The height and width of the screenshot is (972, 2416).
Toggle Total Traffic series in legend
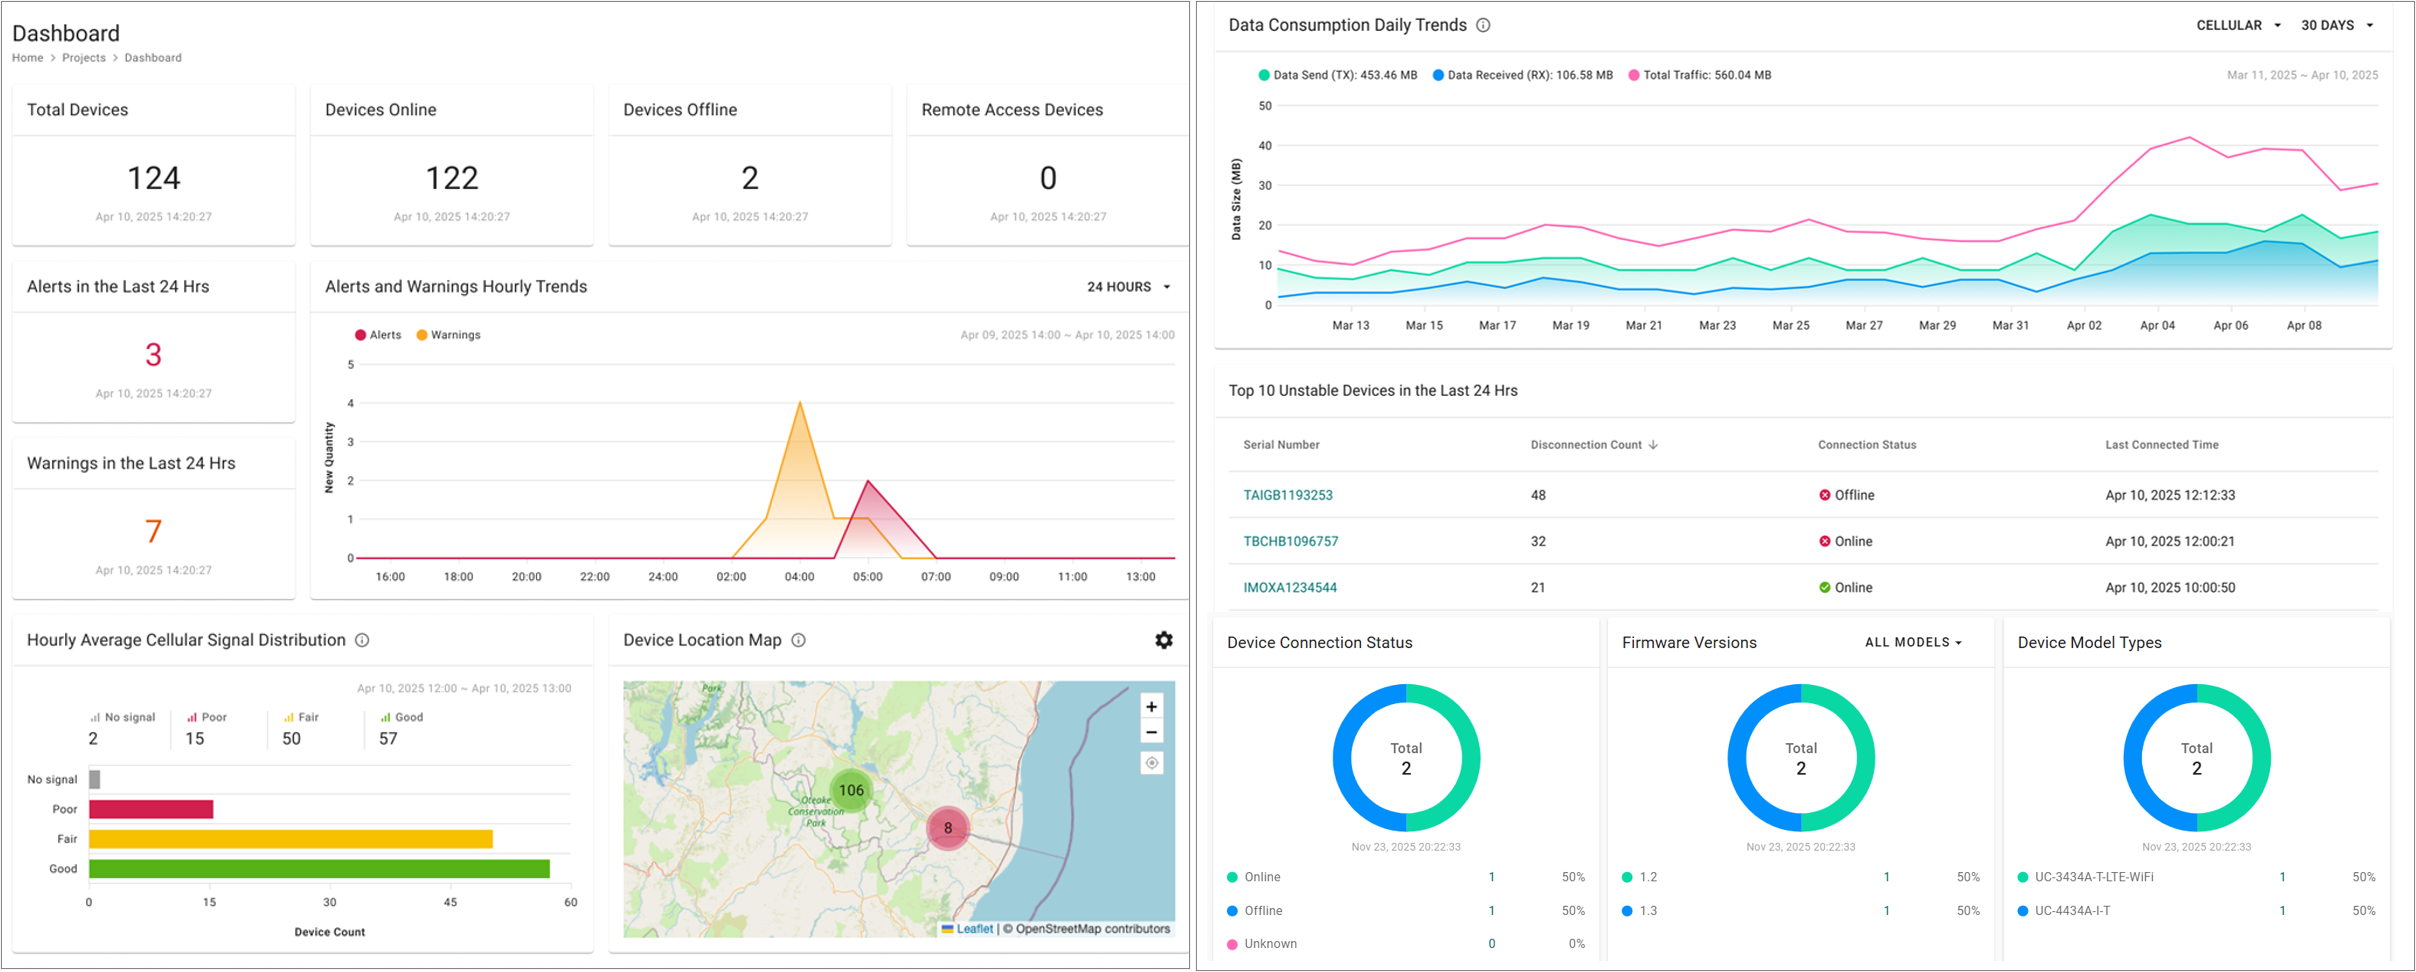[x=1699, y=75]
